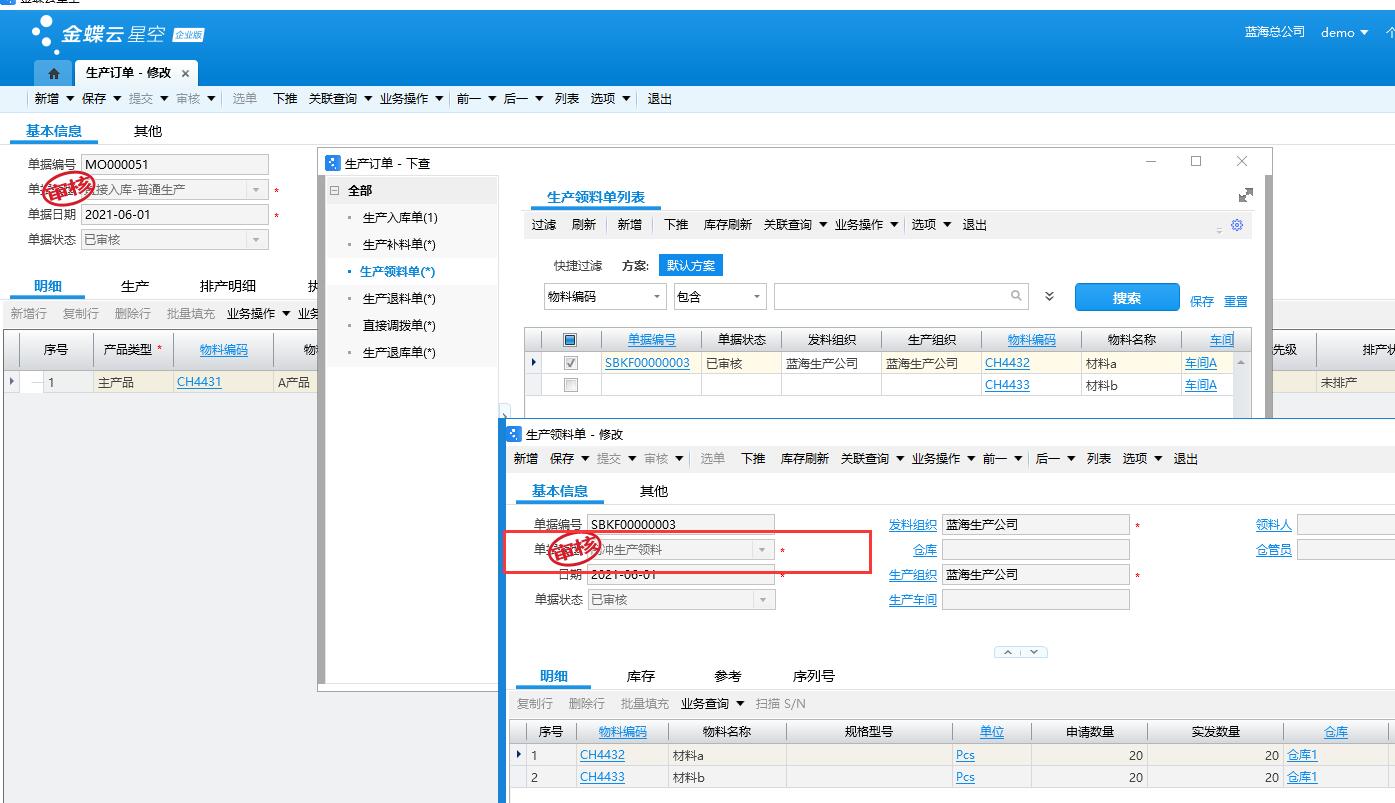Image resolution: width=1395 pixels, height=803 pixels.
Task: Switch to 其他 tab in 生产订单
Action: 148,131
